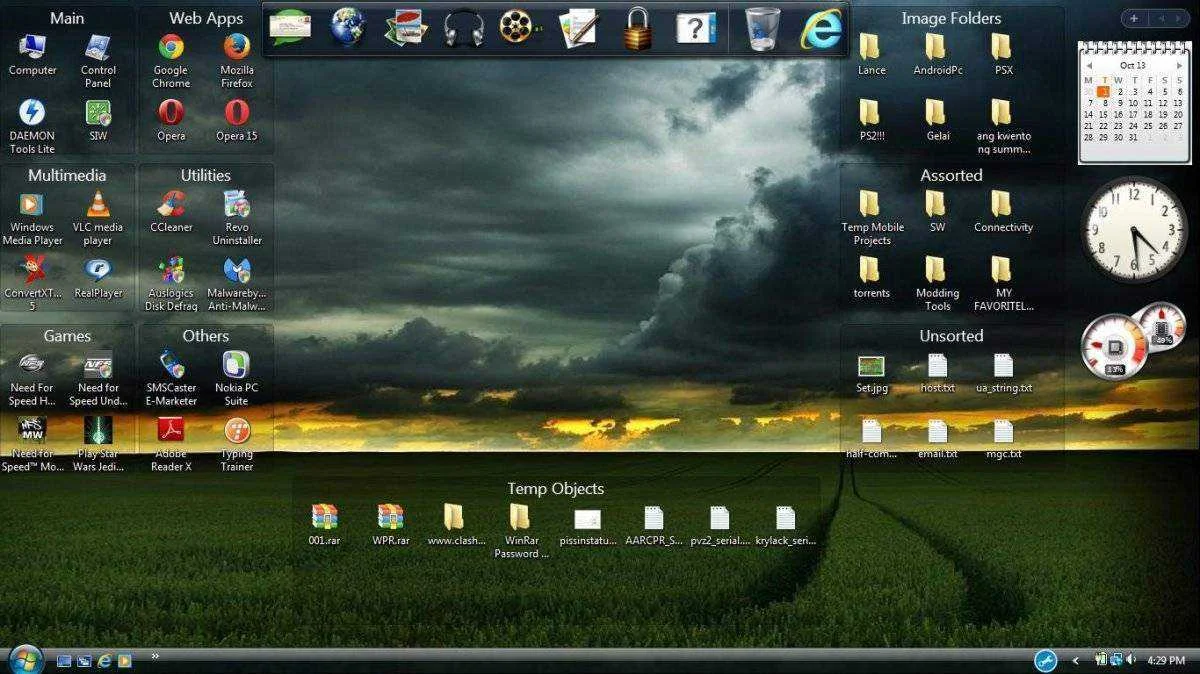Click the volume speaker tray icon
Viewport: 1200px width, 674px height.
[1130, 660]
